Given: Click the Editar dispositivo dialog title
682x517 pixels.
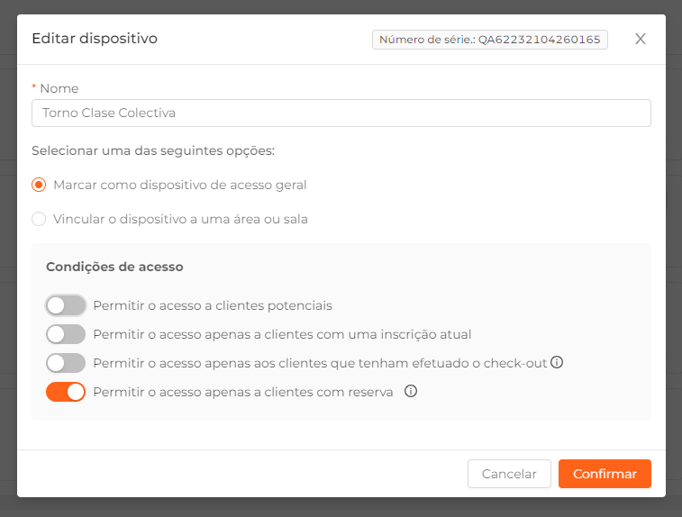Looking at the screenshot, I should pos(94,39).
